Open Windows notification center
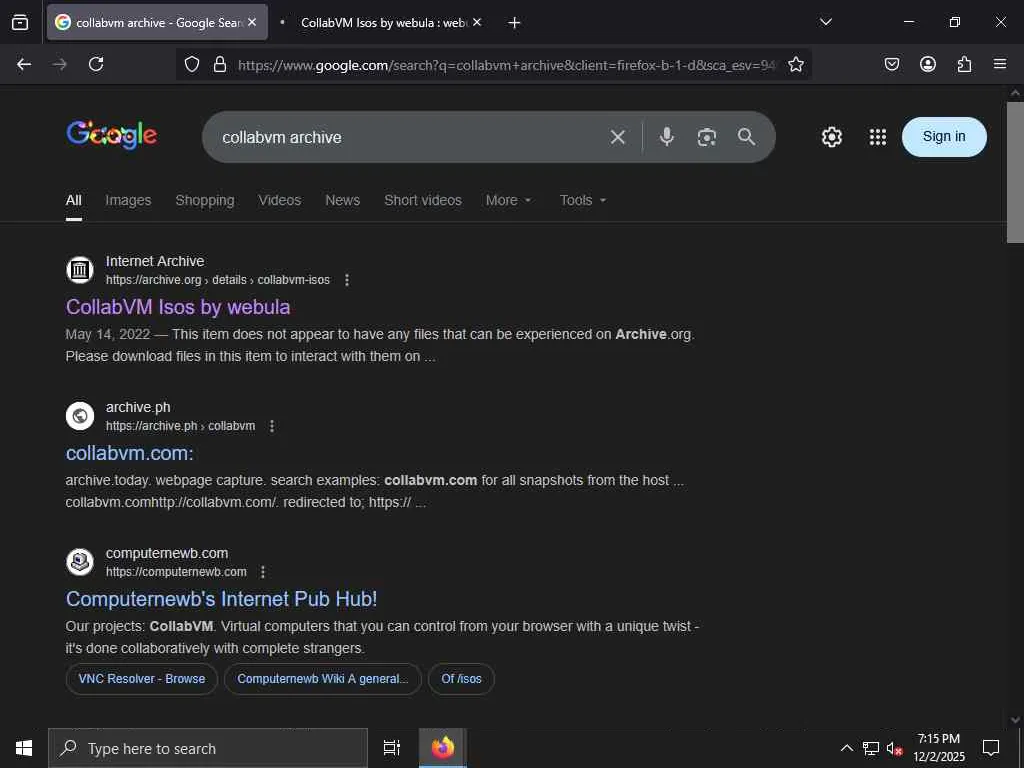Viewport: 1024px width, 768px height. point(991,748)
